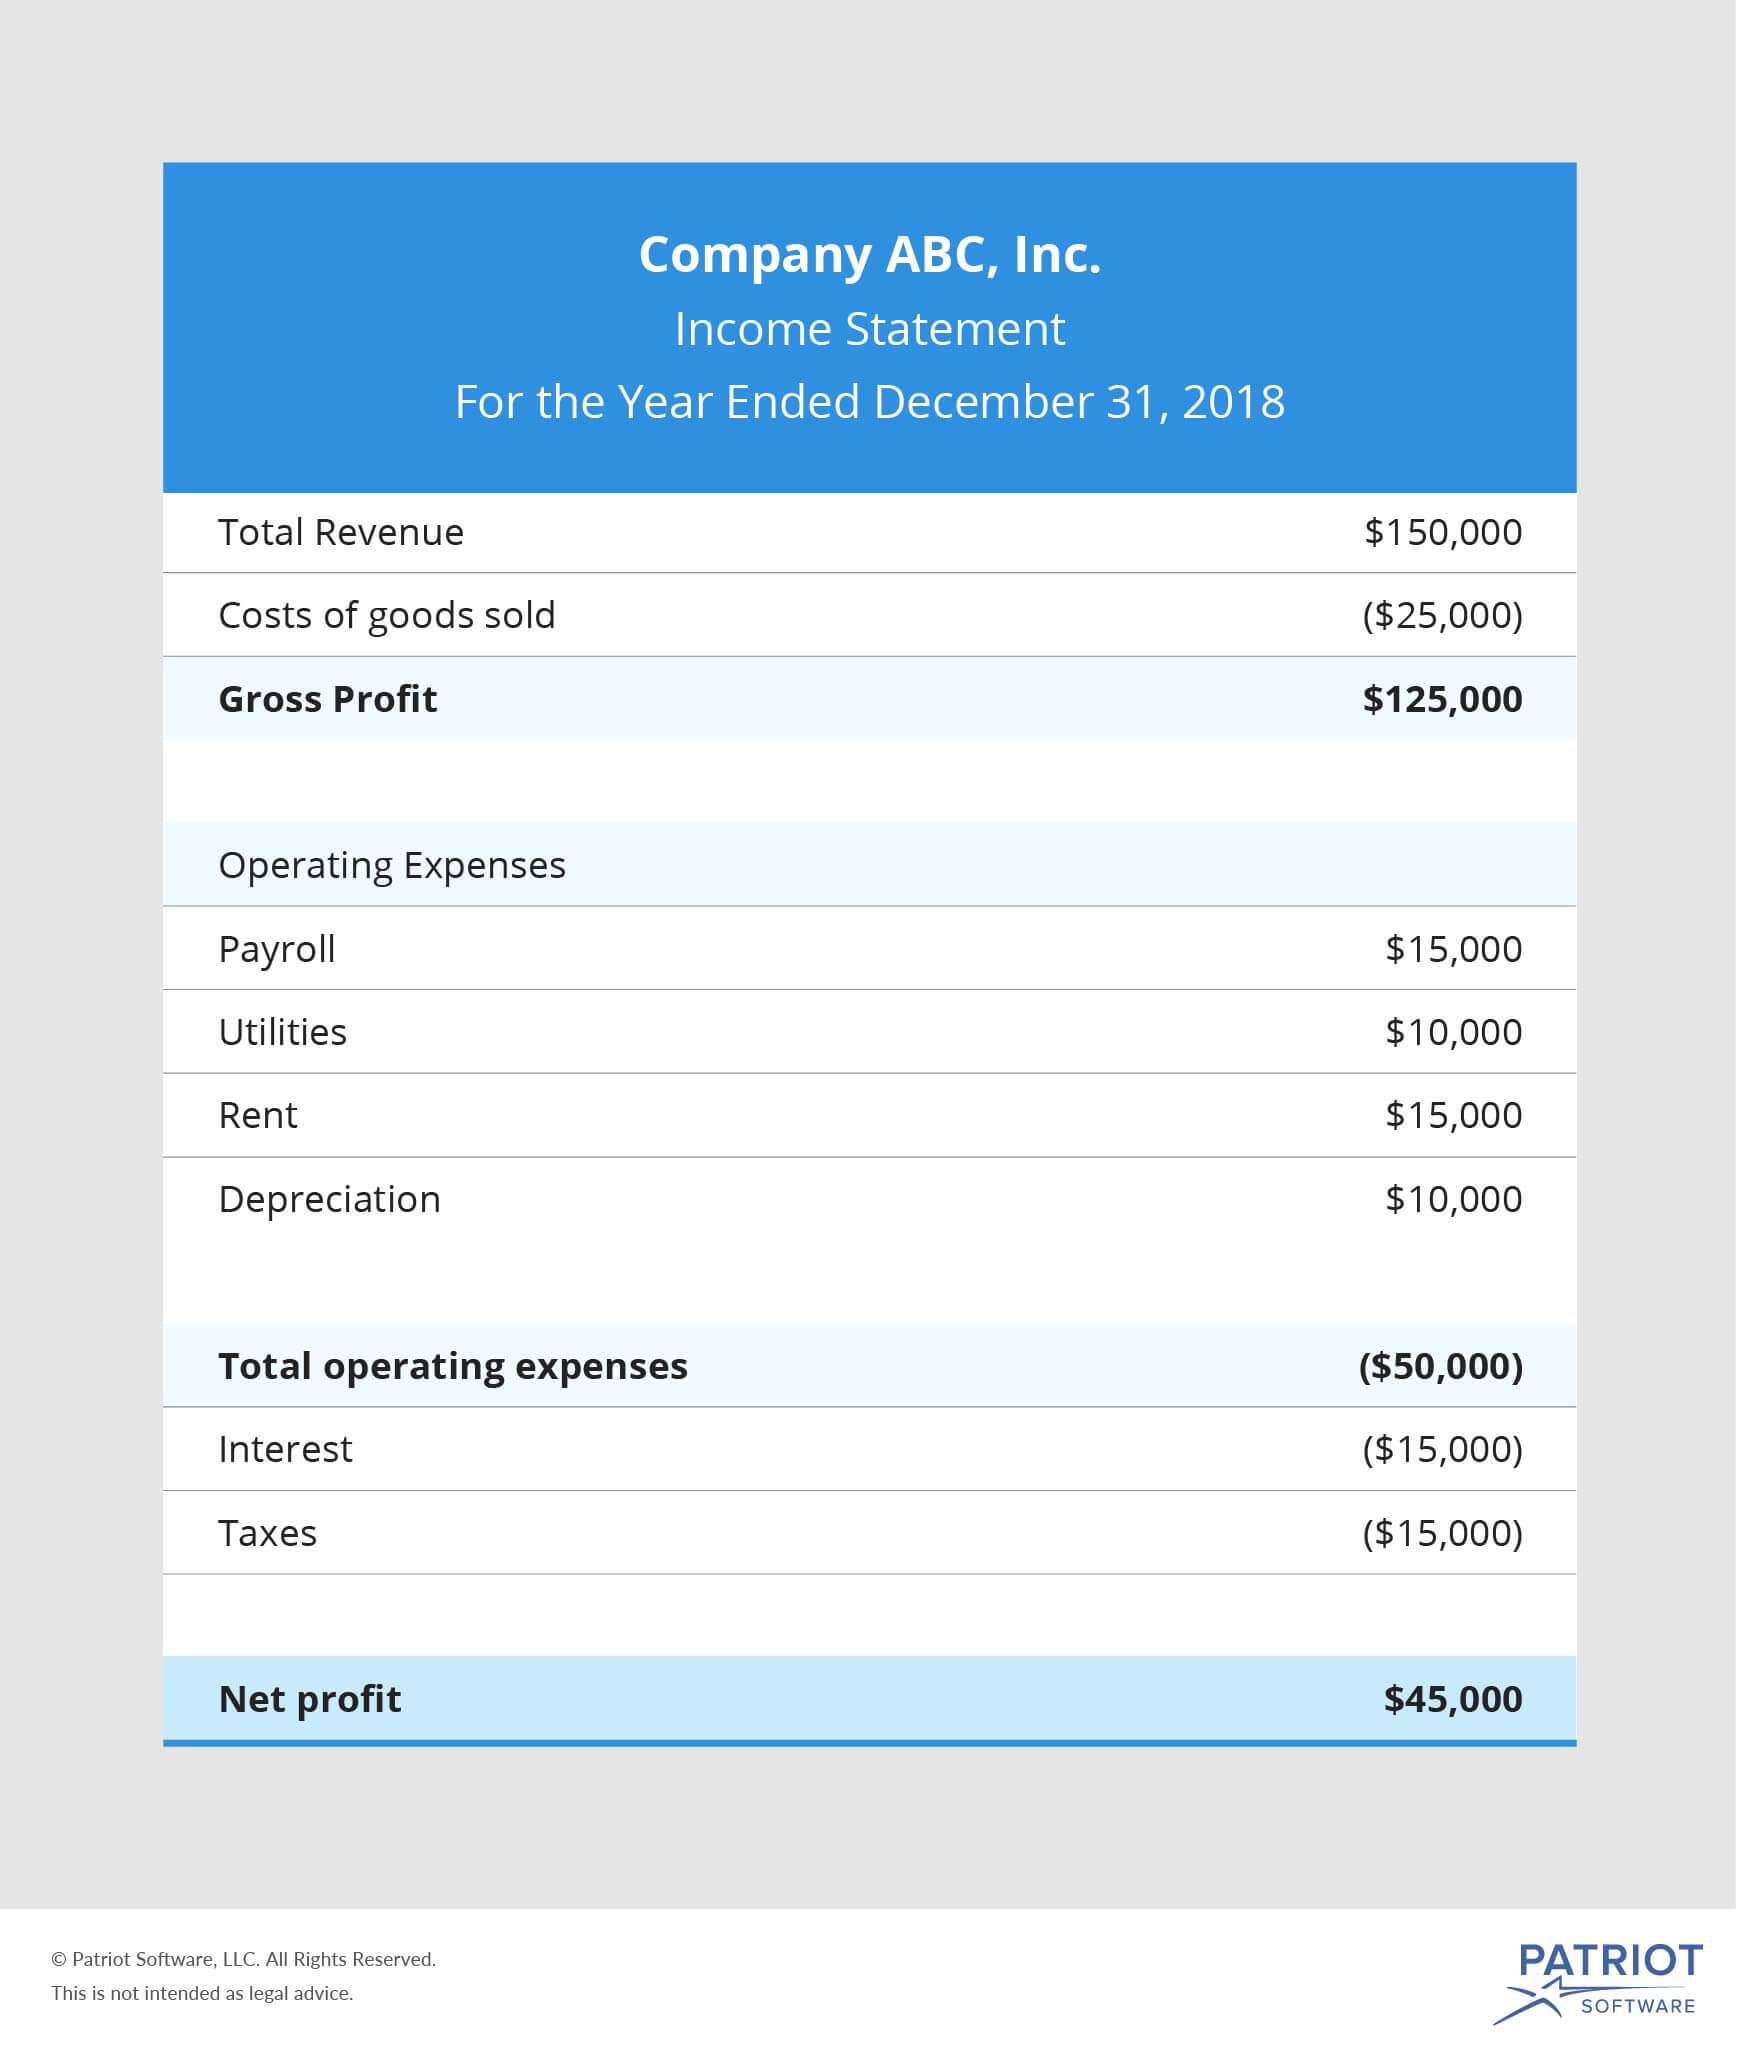Click the Operating Expenses section header
The image size is (1740, 2050).
pos(392,865)
